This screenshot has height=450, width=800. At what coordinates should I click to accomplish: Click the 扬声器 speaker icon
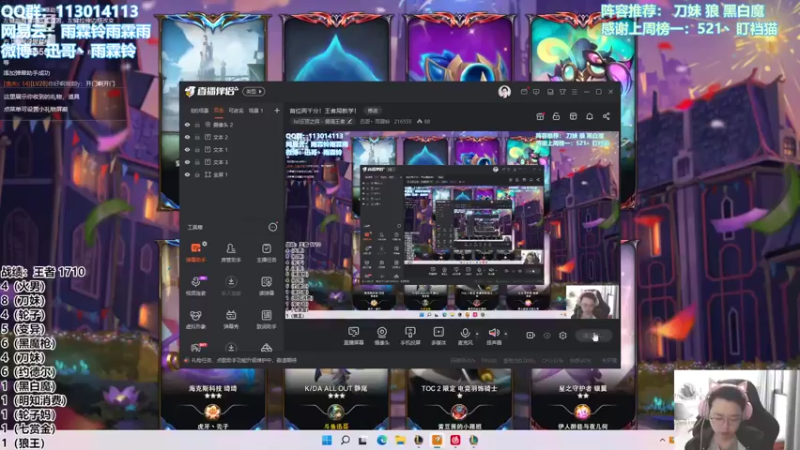[x=493, y=333]
